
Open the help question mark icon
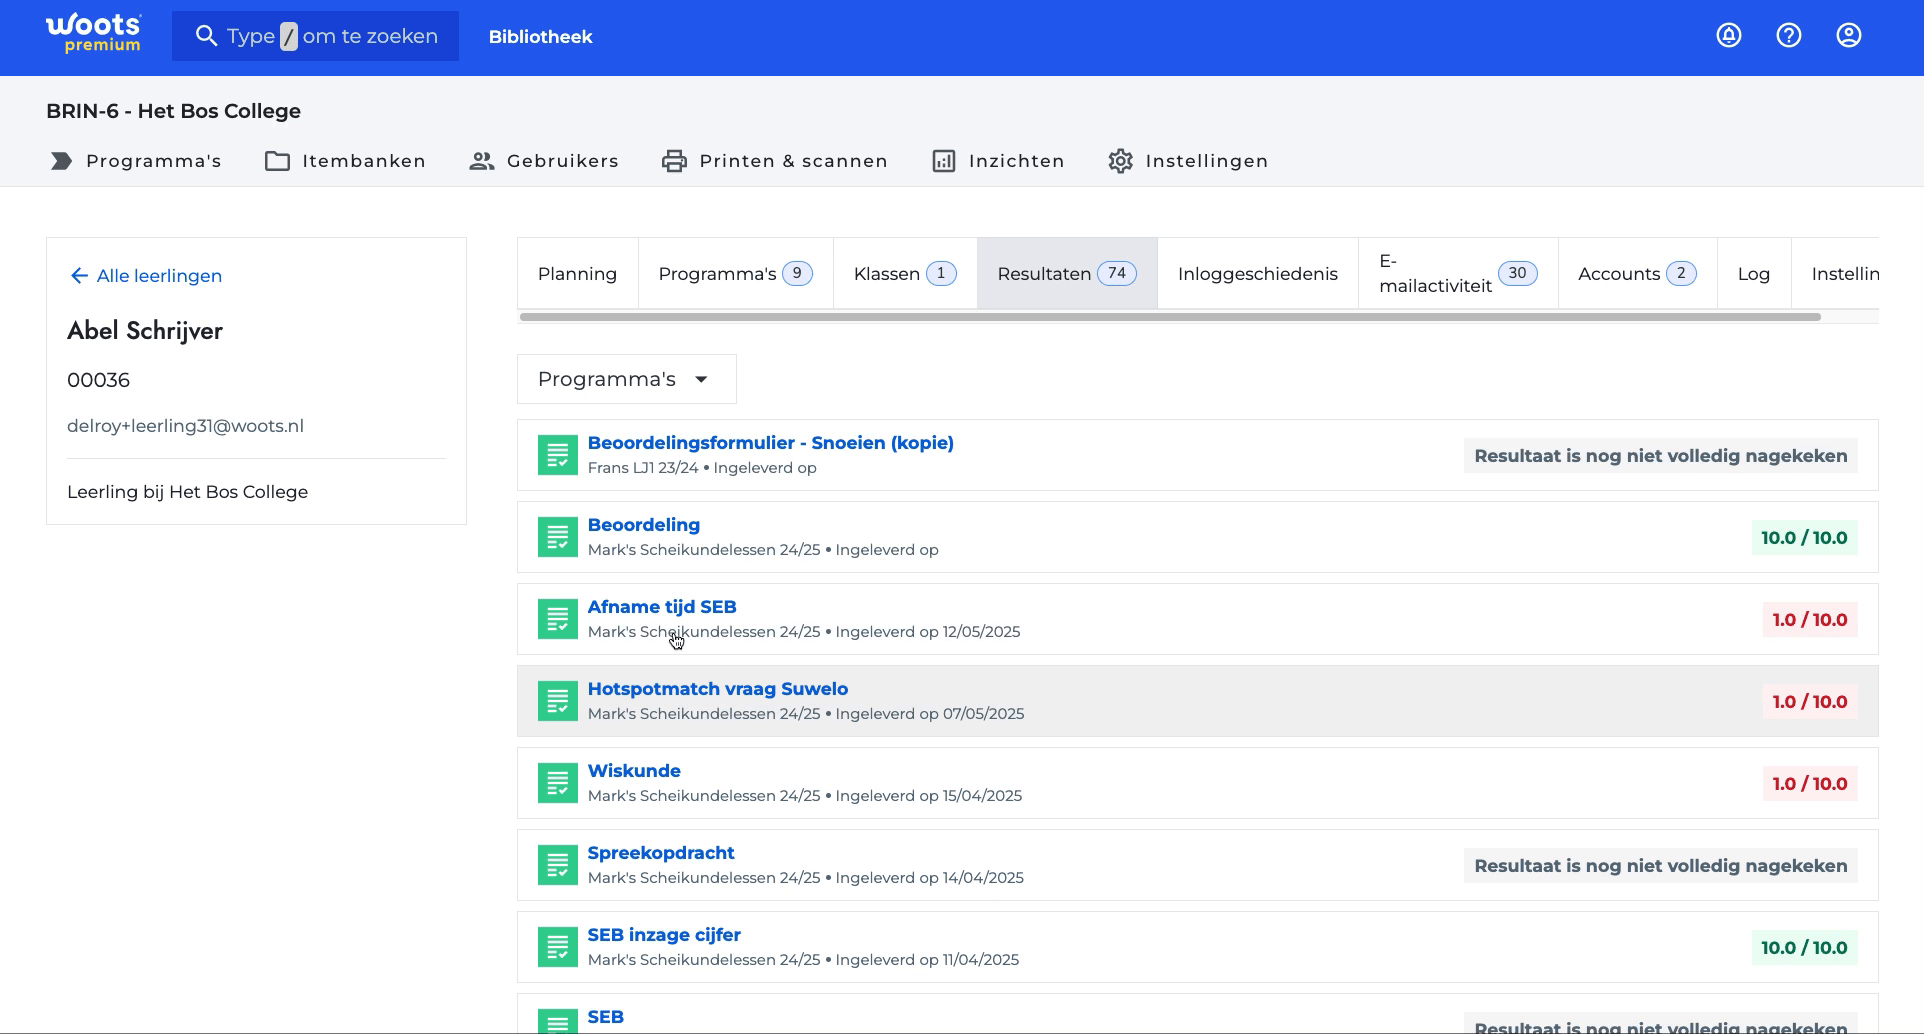coord(1789,36)
